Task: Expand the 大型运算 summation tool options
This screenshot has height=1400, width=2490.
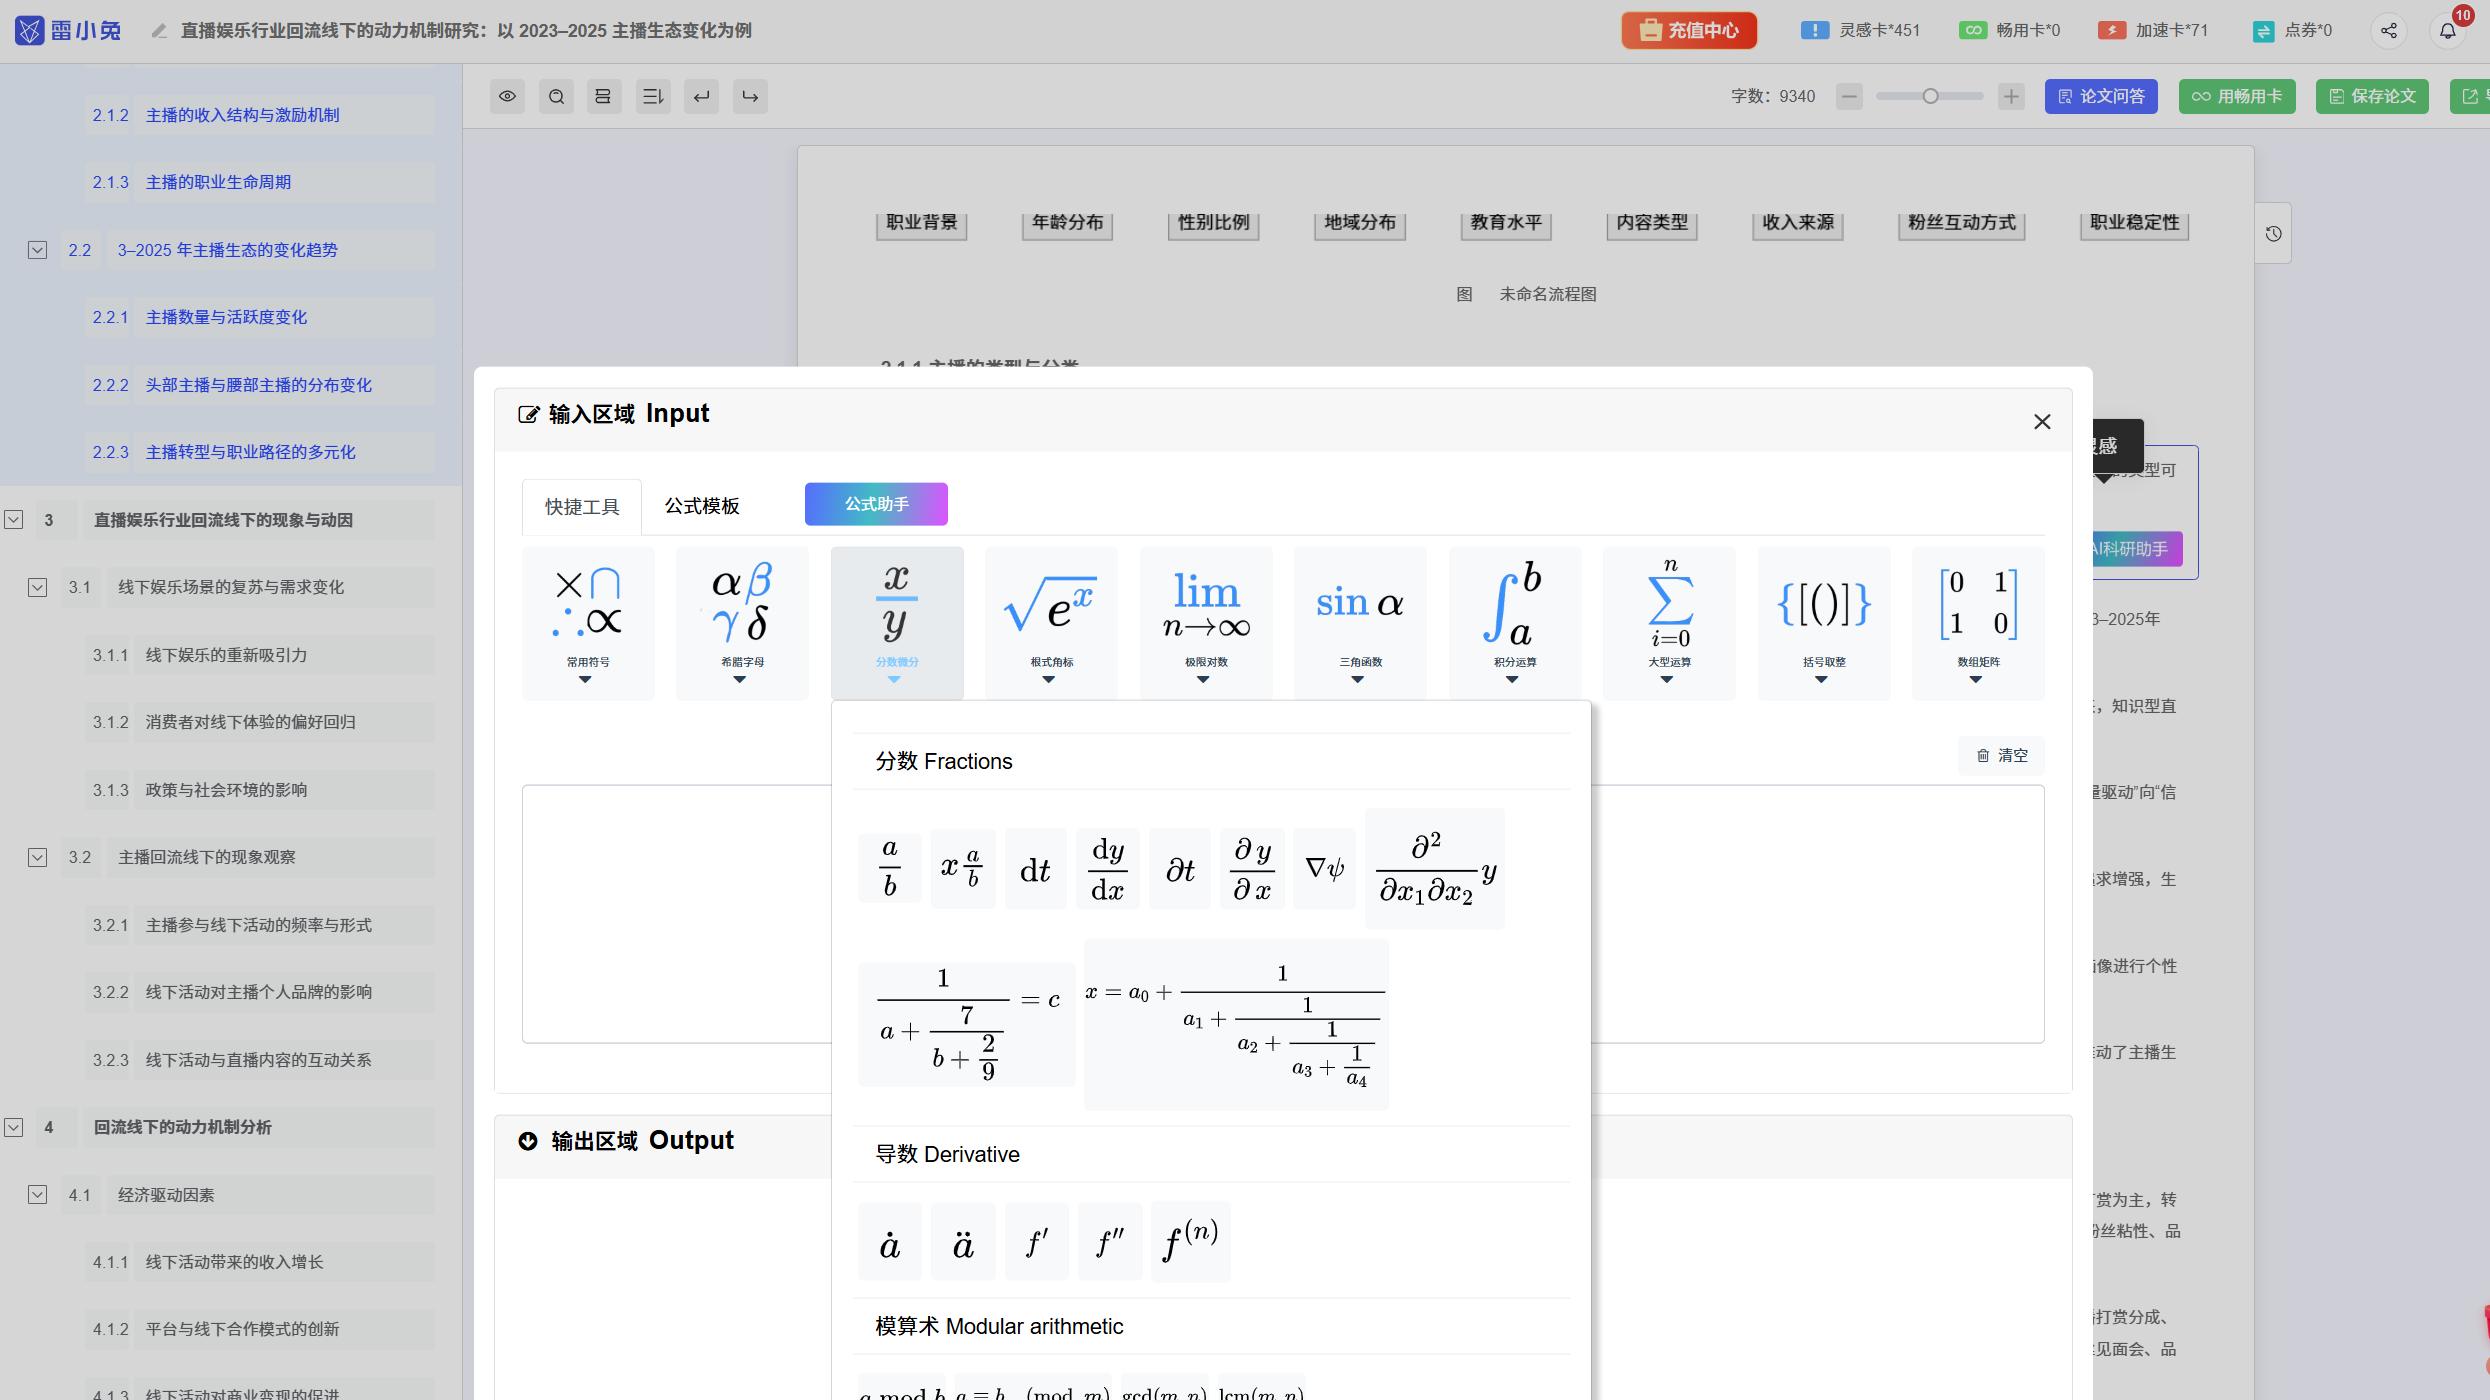Action: coord(1667,679)
